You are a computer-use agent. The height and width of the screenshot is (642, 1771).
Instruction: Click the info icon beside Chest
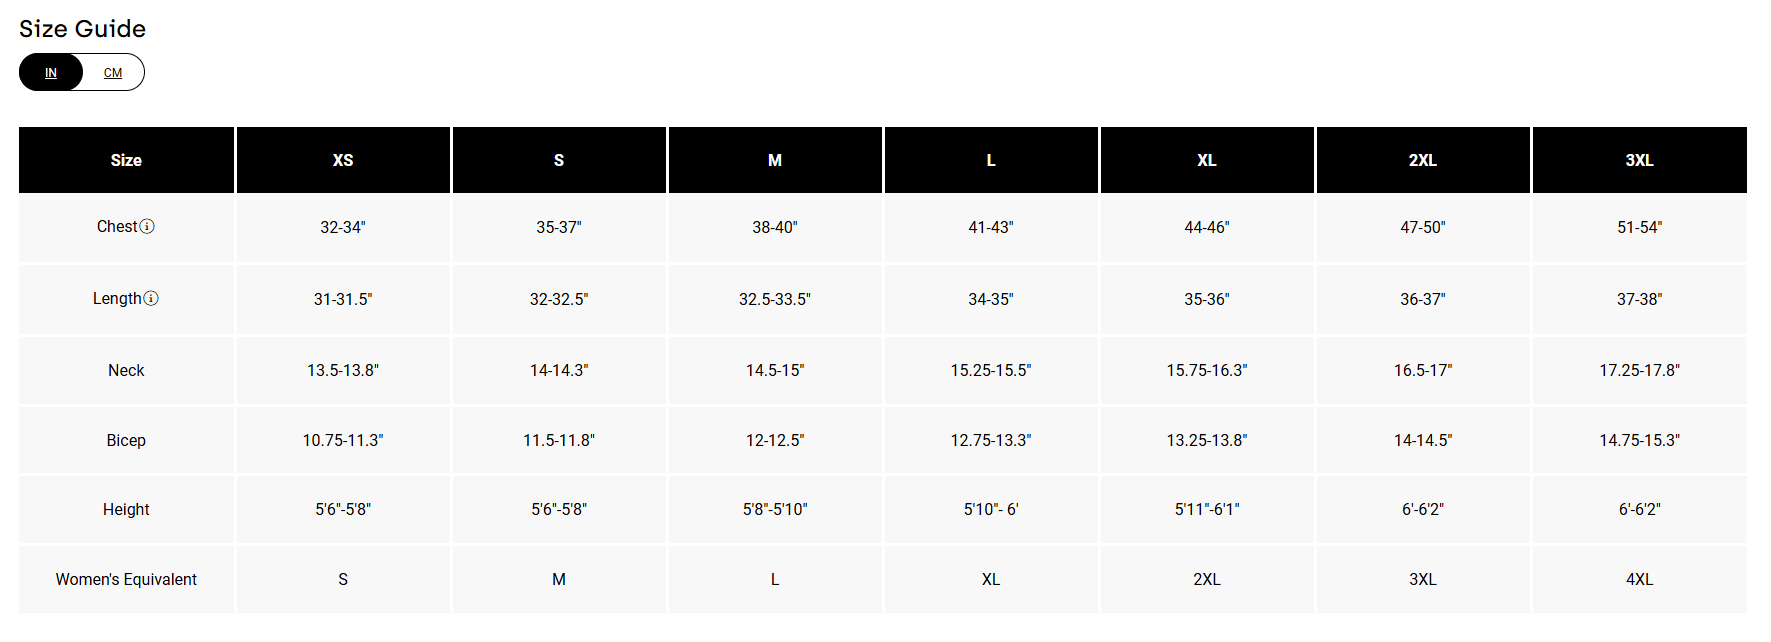[x=147, y=227]
